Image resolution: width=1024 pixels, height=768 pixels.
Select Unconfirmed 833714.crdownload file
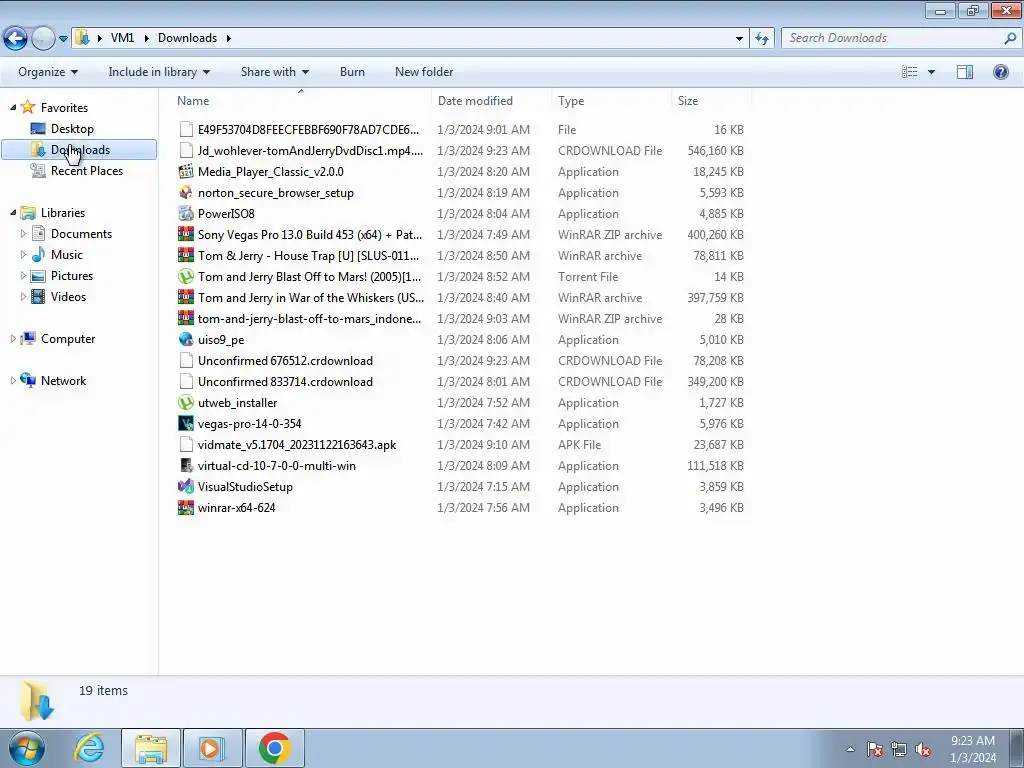coord(460,381)
